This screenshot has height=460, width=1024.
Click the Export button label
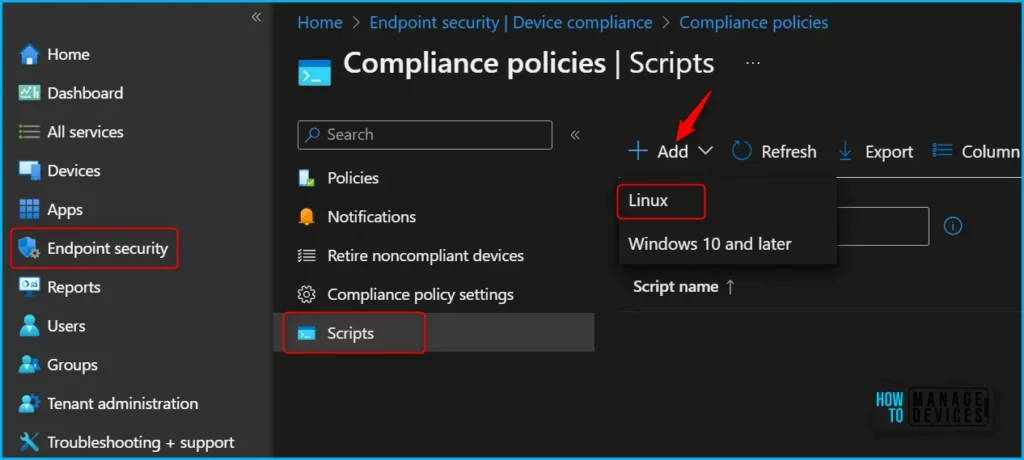point(889,152)
